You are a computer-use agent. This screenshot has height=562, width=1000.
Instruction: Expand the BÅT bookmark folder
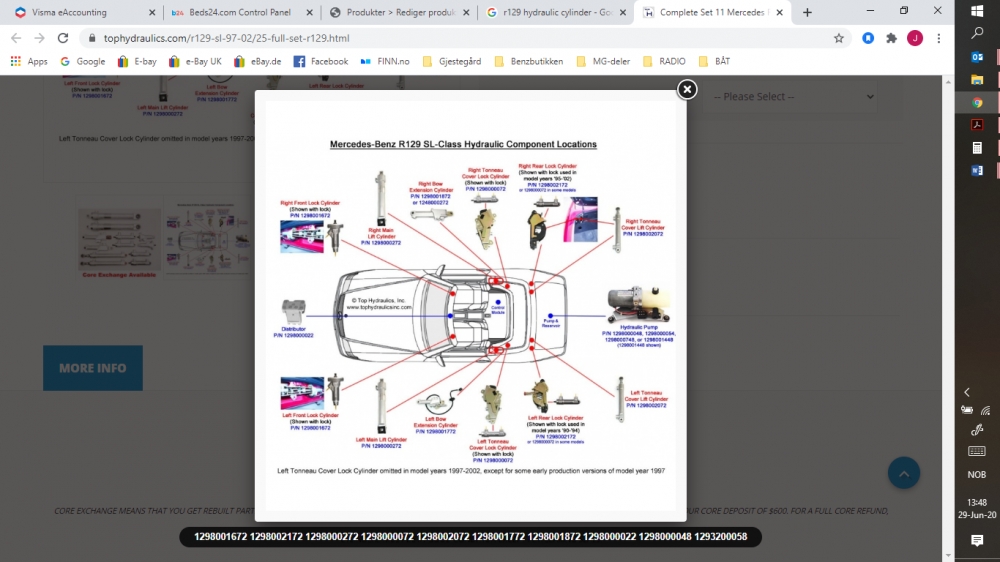(714, 61)
